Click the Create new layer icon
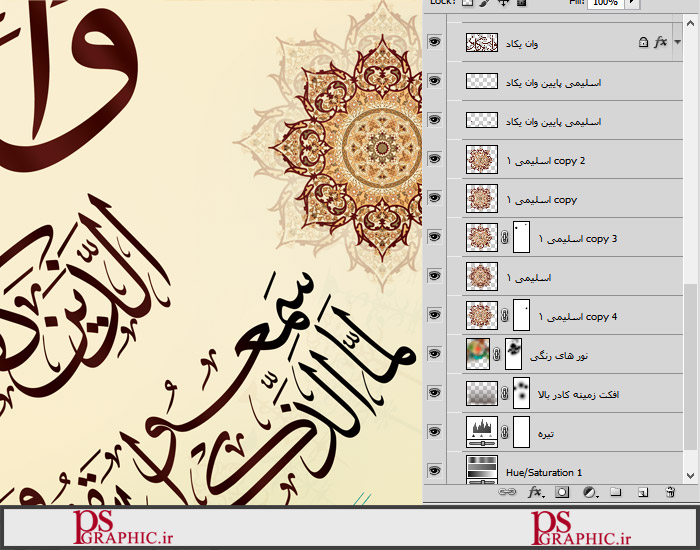 click(643, 492)
